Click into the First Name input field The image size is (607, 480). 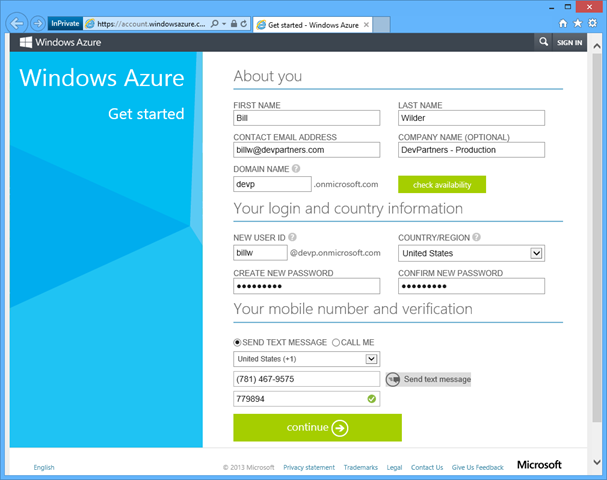tap(306, 118)
